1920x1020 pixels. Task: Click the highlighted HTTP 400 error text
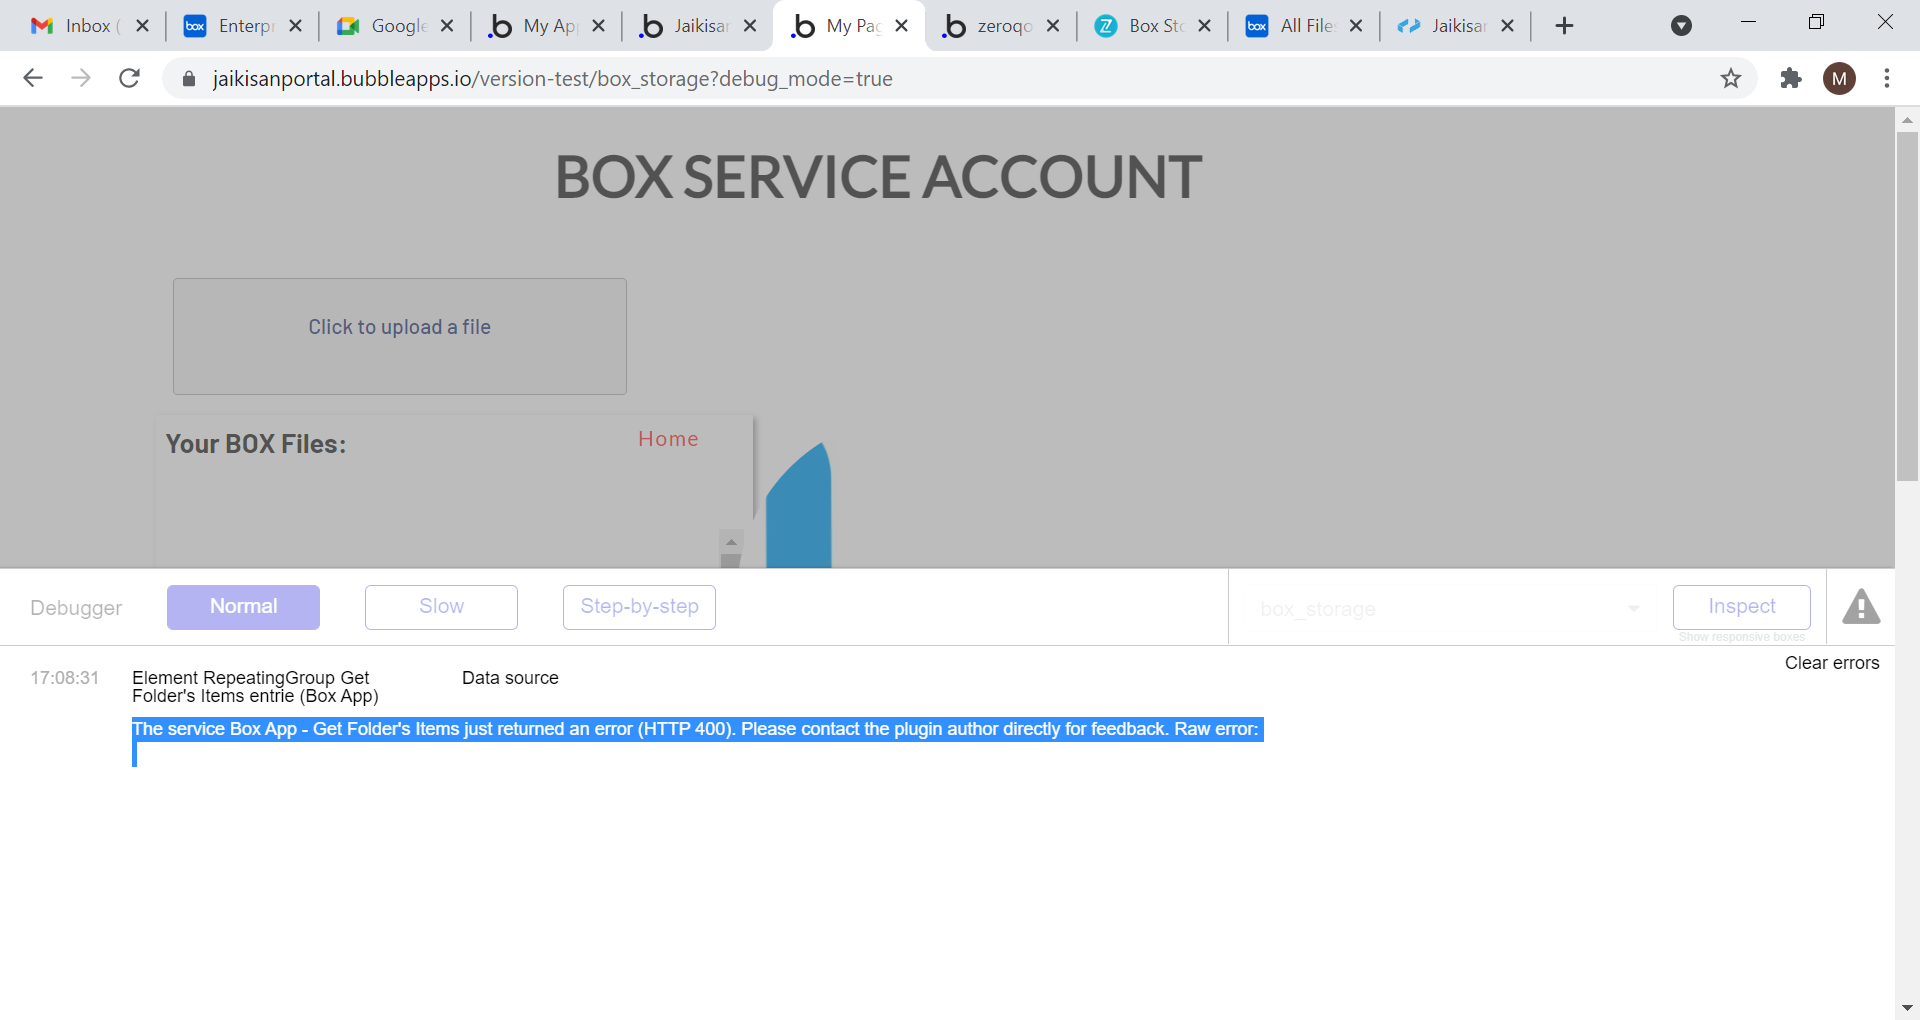coord(698,729)
